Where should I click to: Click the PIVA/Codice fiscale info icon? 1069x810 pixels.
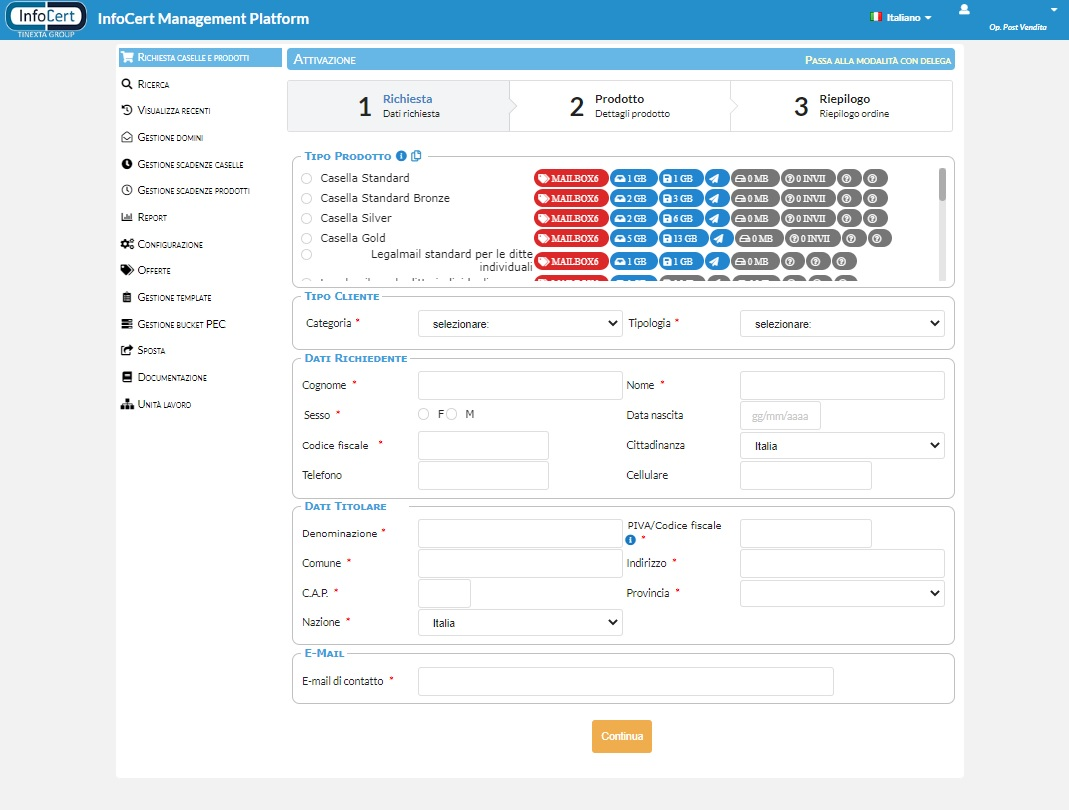[x=631, y=540]
